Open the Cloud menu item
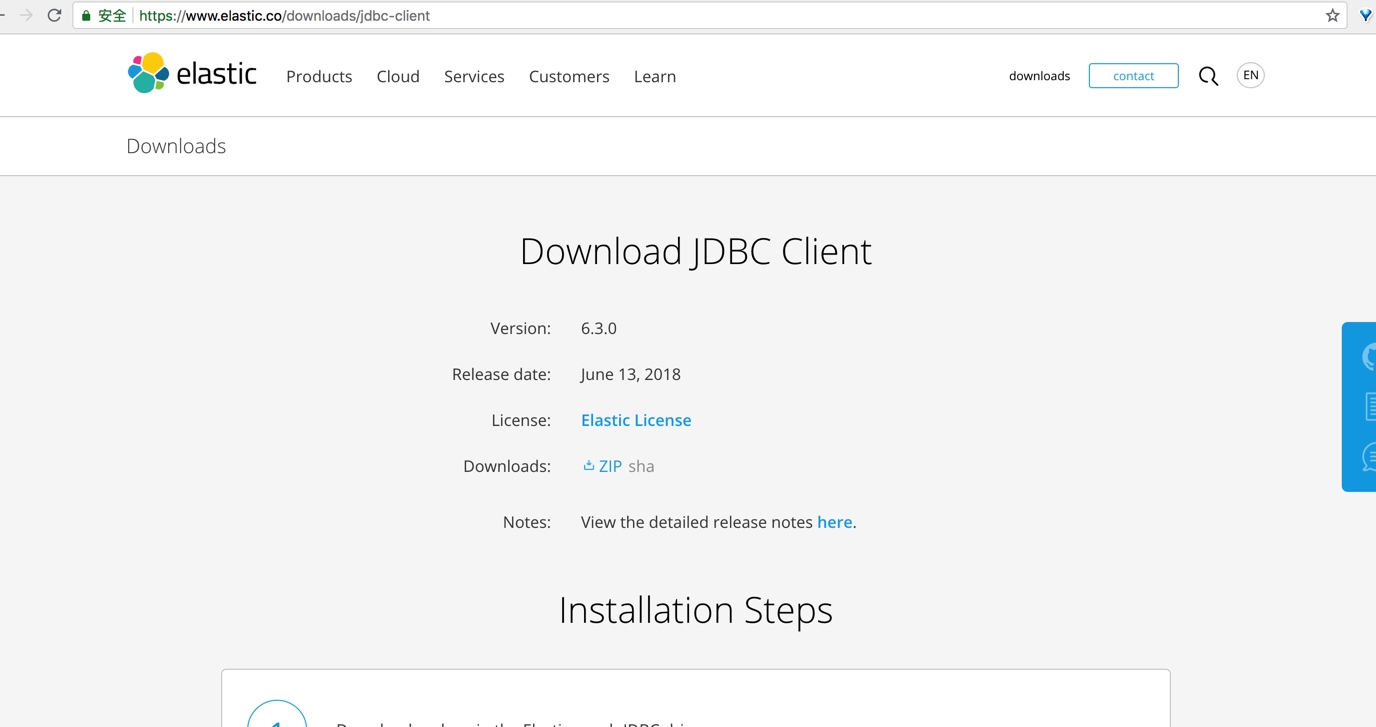 pyautogui.click(x=398, y=77)
